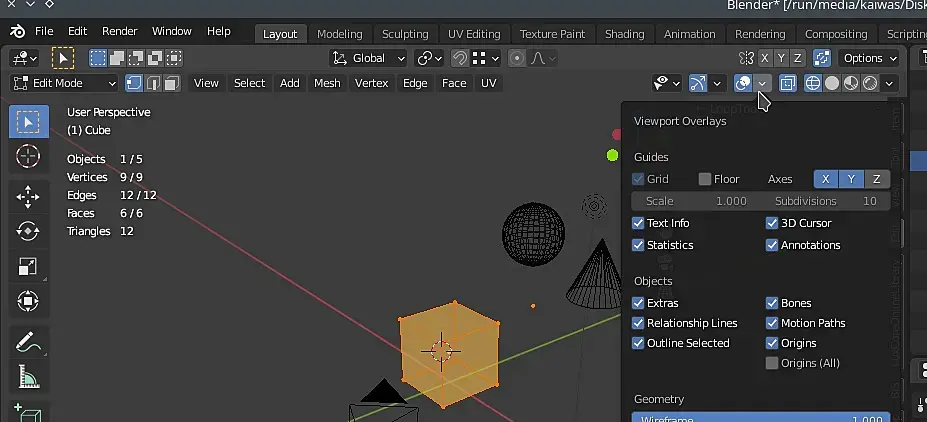Toggle the Y axis guide button
This screenshot has width=927, height=422.
pyautogui.click(x=851, y=179)
